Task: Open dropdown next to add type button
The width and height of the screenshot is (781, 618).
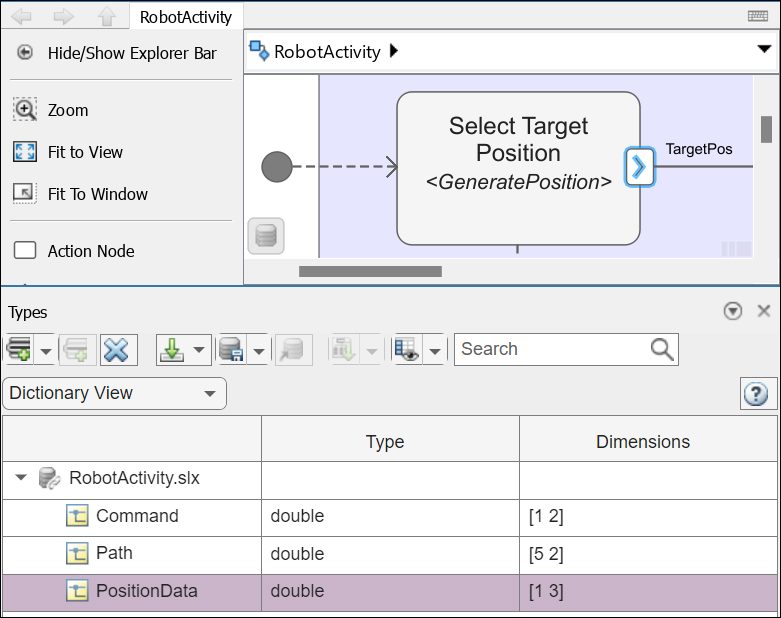Action: click(x=45, y=351)
